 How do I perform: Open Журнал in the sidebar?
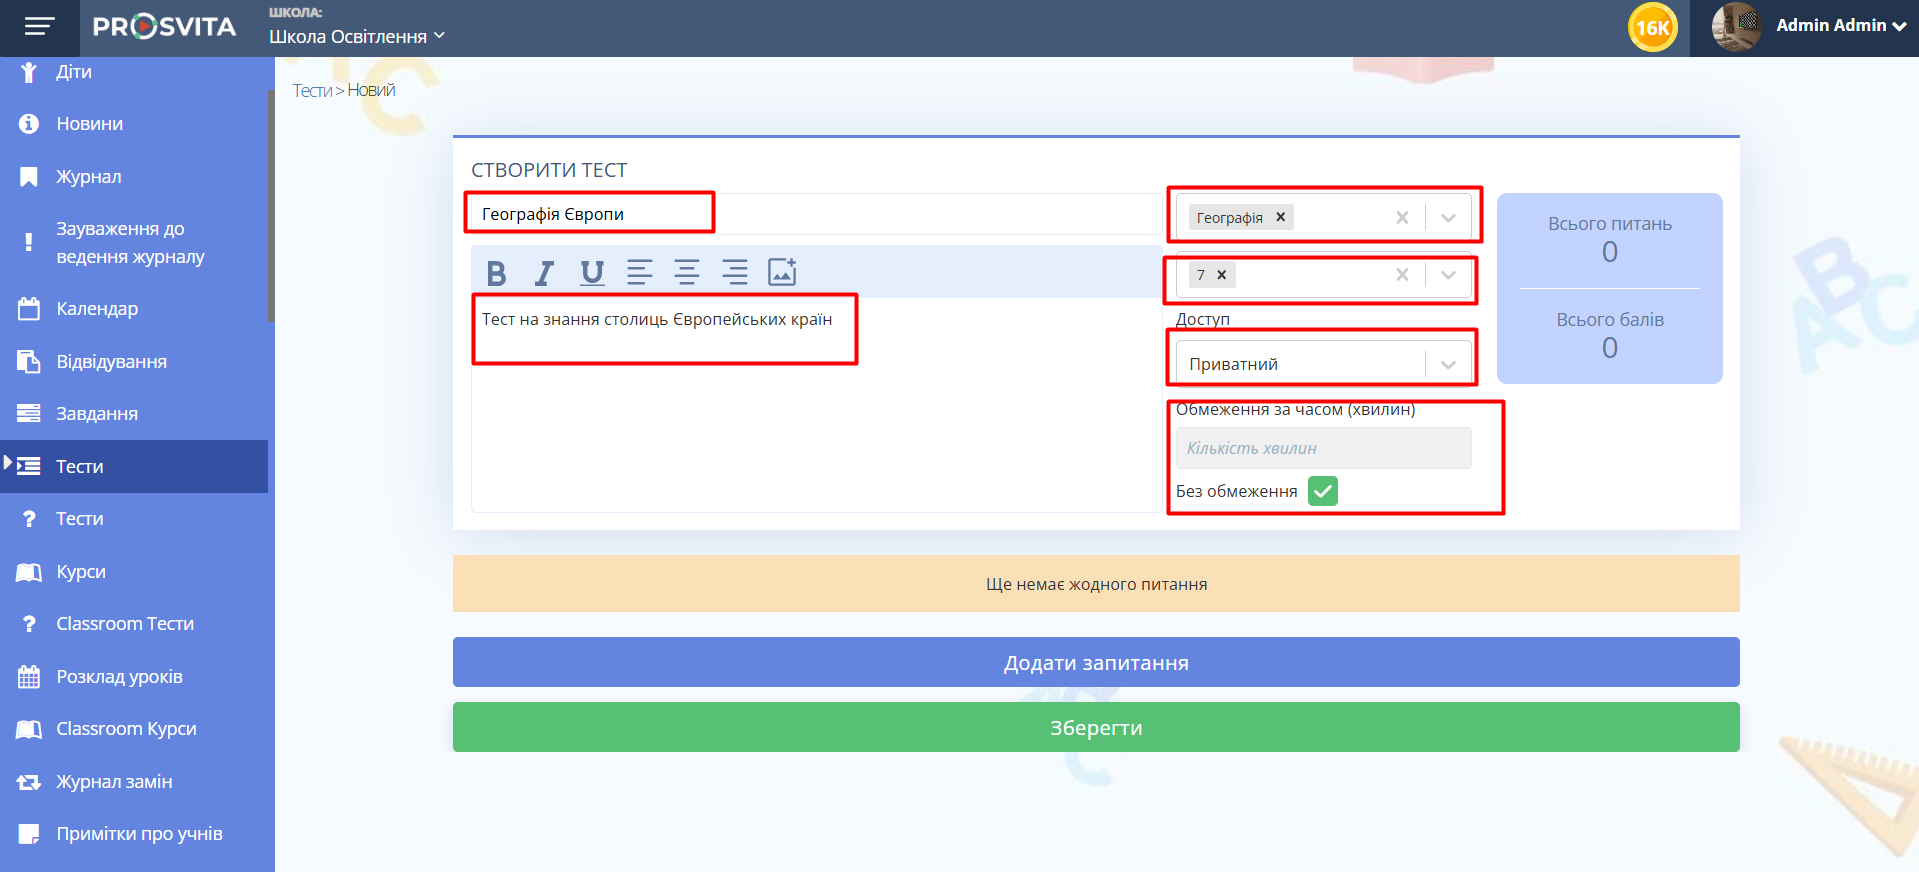pyautogui.click(x=89, y=177)
